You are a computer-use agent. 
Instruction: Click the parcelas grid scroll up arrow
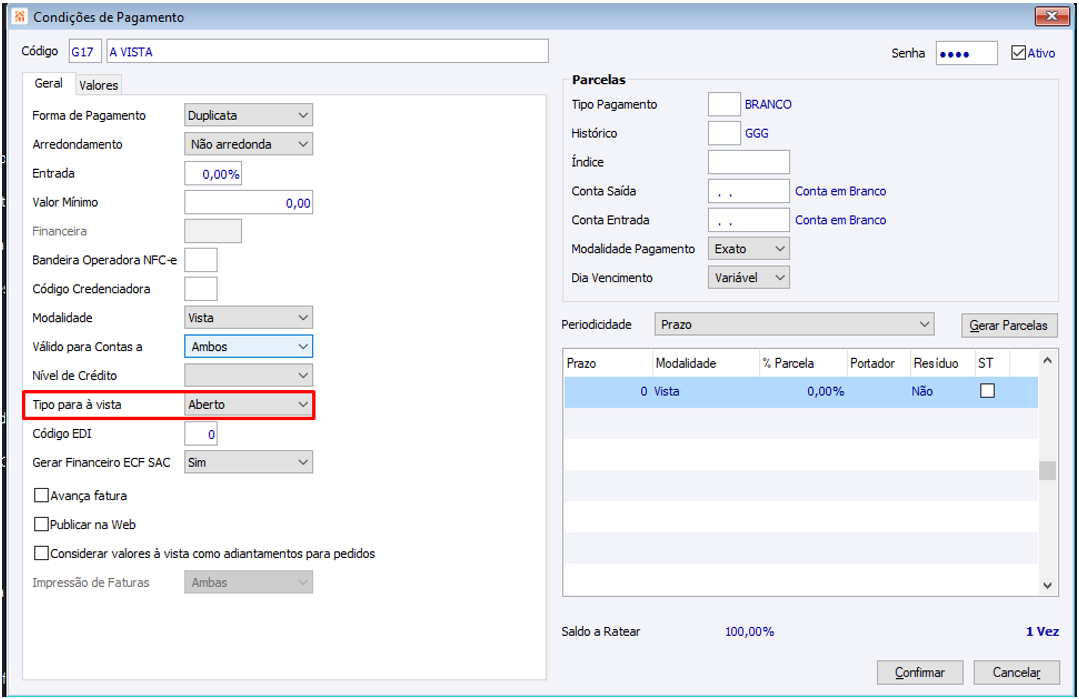[1047, 360]
